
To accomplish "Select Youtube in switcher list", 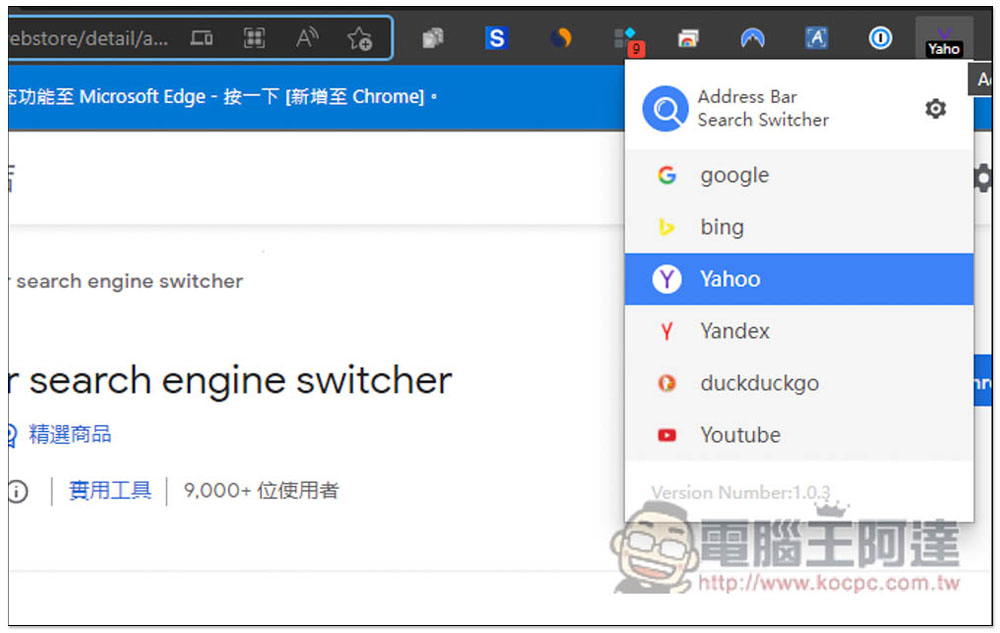I will coord(798,435).
